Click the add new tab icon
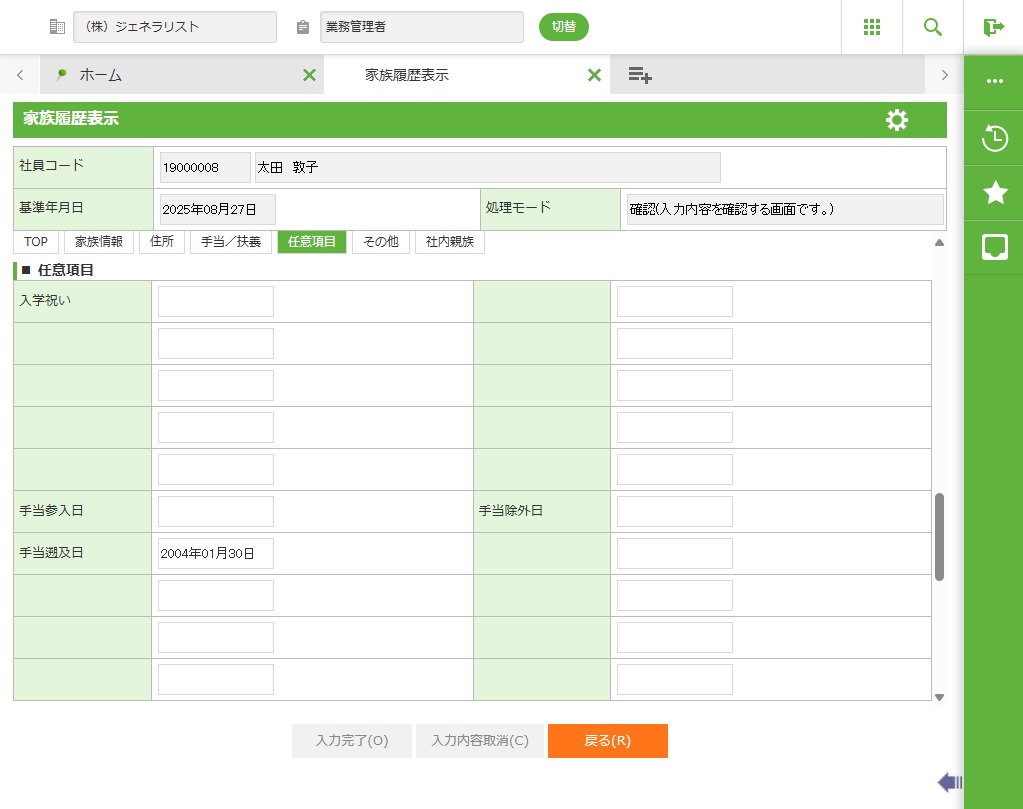 click(x=640, y=75)
